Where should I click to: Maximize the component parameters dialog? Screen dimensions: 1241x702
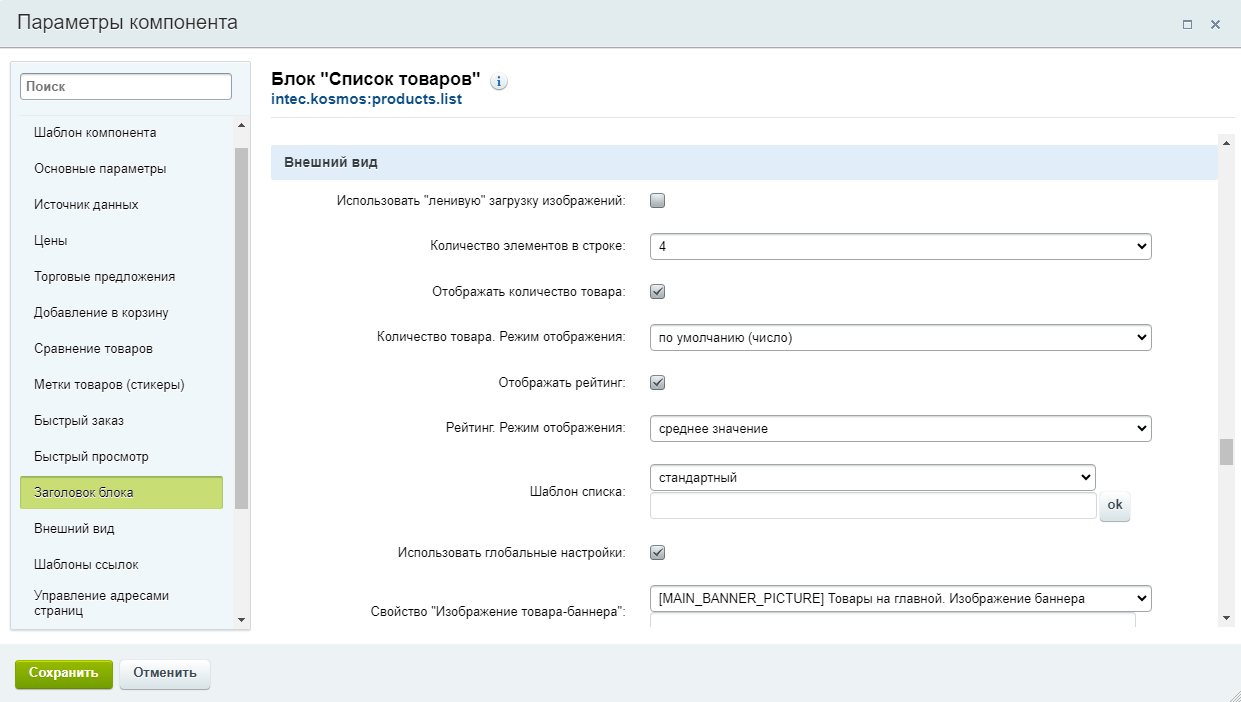coord(1187,25)
